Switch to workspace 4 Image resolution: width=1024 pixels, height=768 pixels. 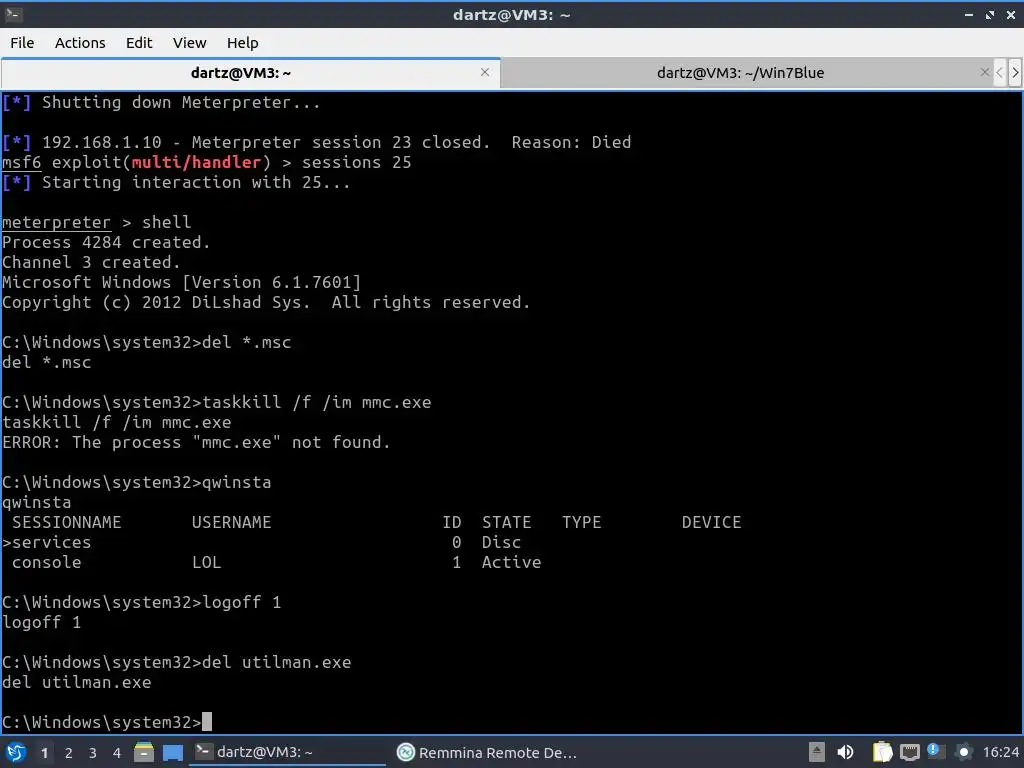(117, 753)
